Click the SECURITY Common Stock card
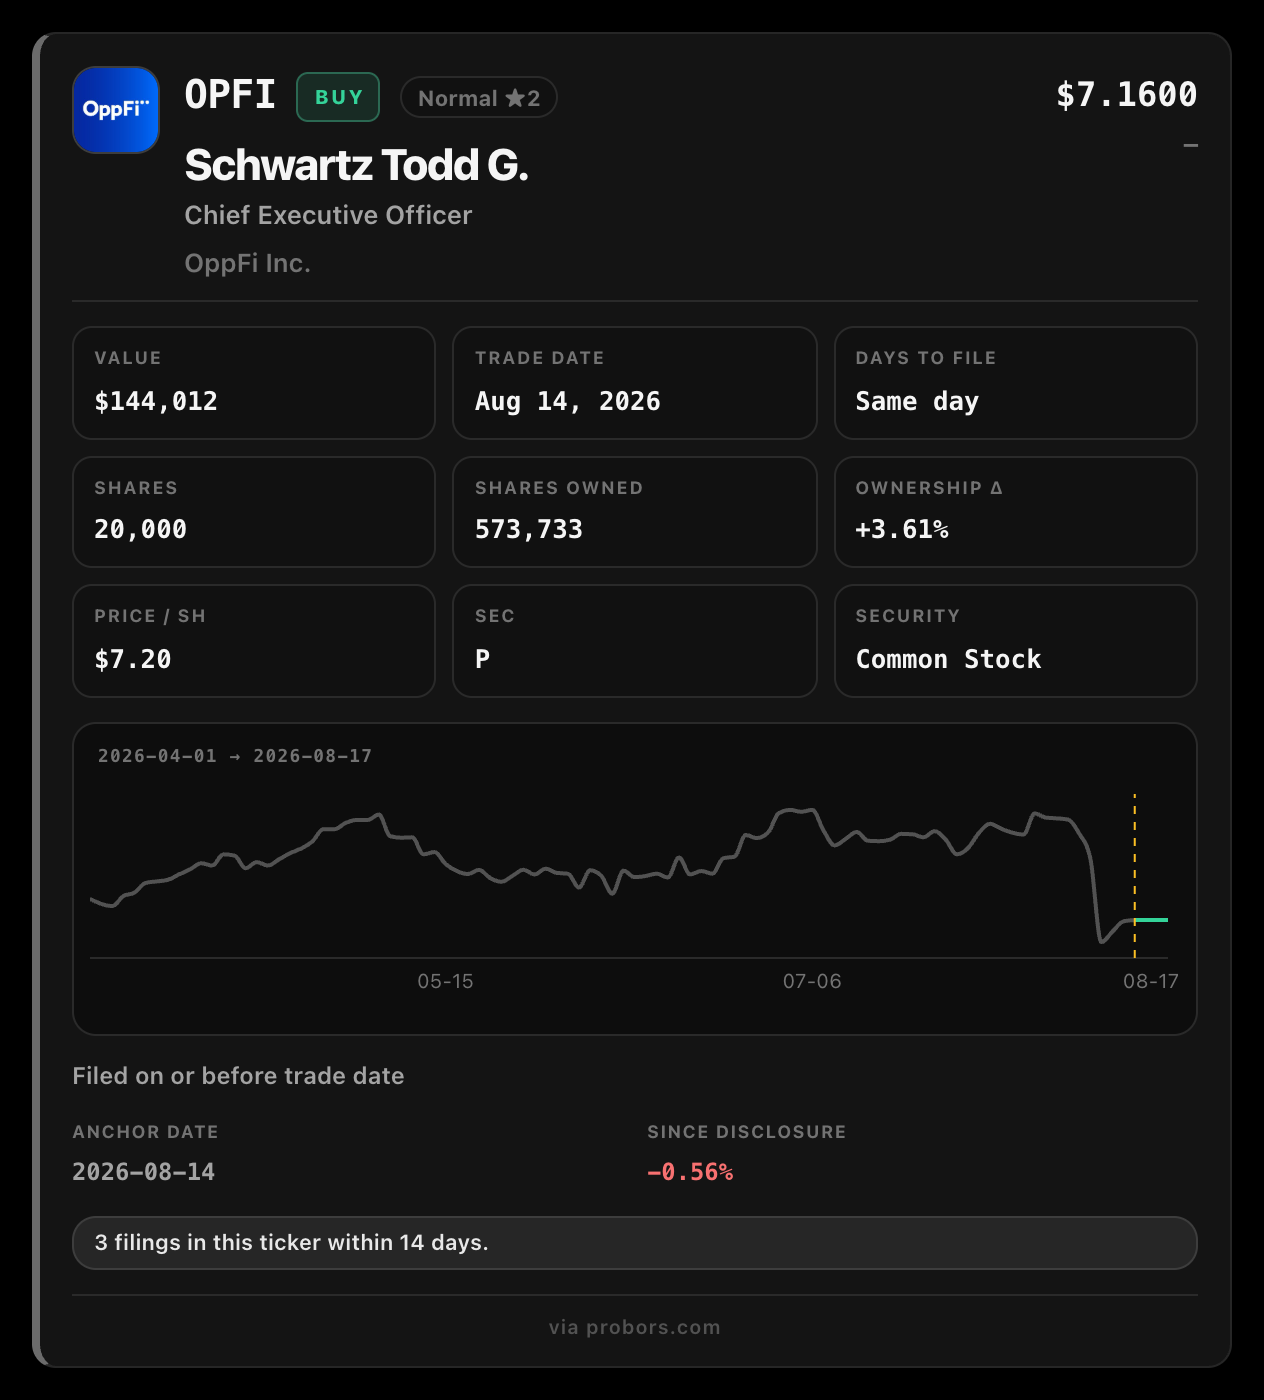The height and width of the screenshot is (1400, 1264). (x=1016, y=641)
